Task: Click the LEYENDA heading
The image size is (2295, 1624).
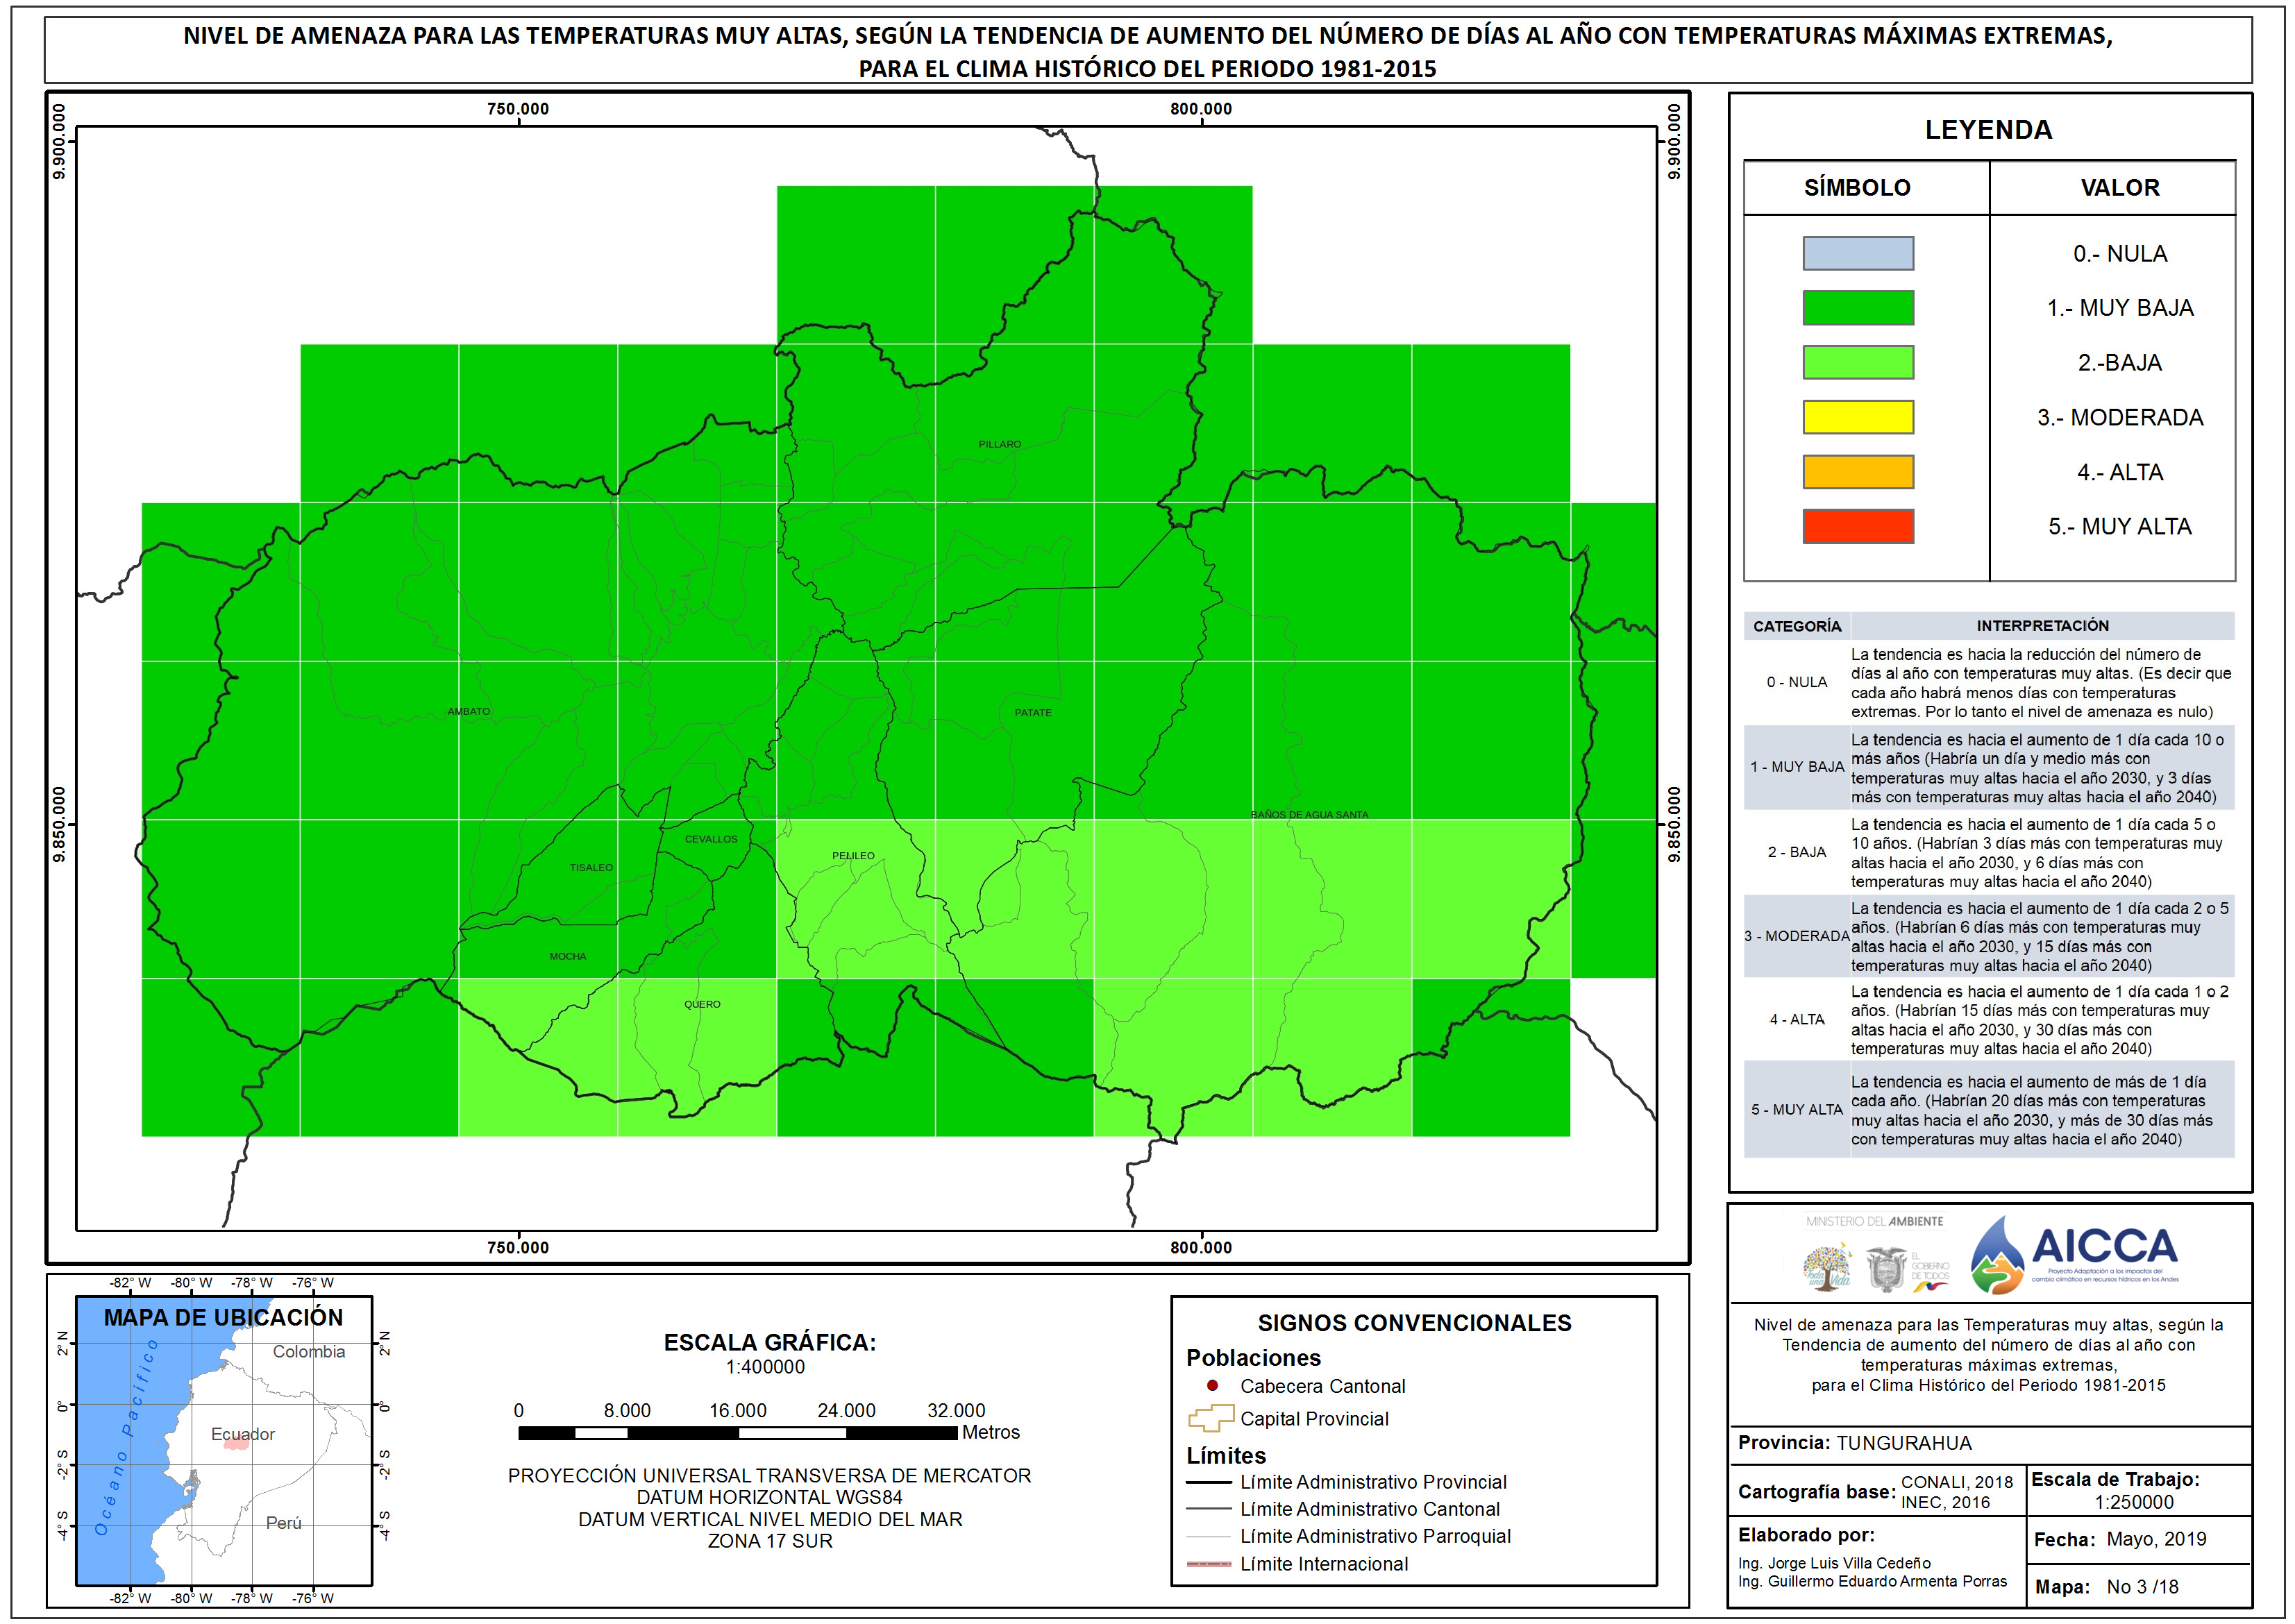Action: (1988, 130)
